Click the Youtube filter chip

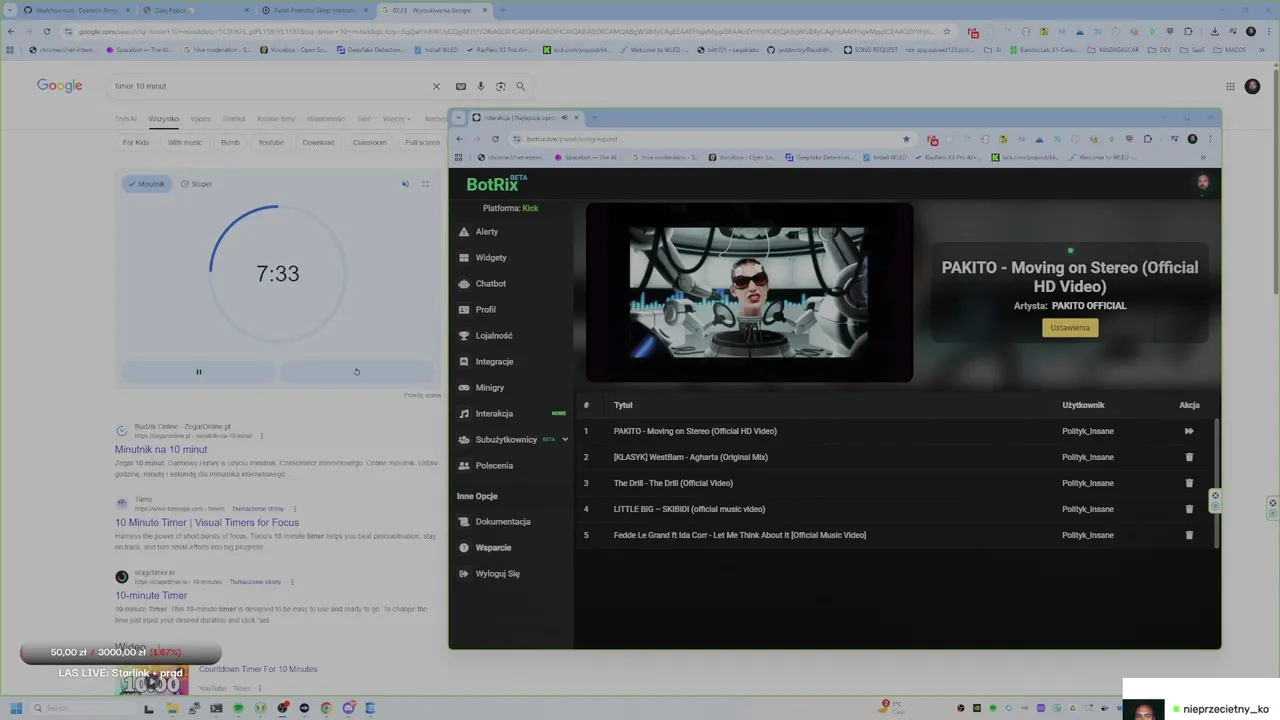(271, 142)
